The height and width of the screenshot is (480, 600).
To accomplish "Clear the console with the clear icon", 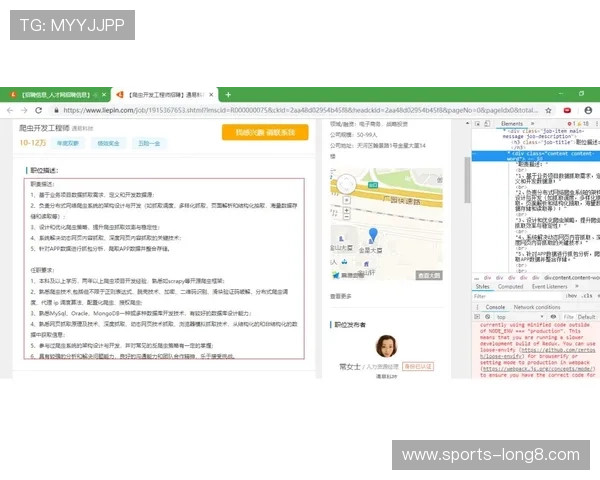I will pos(488,317).
